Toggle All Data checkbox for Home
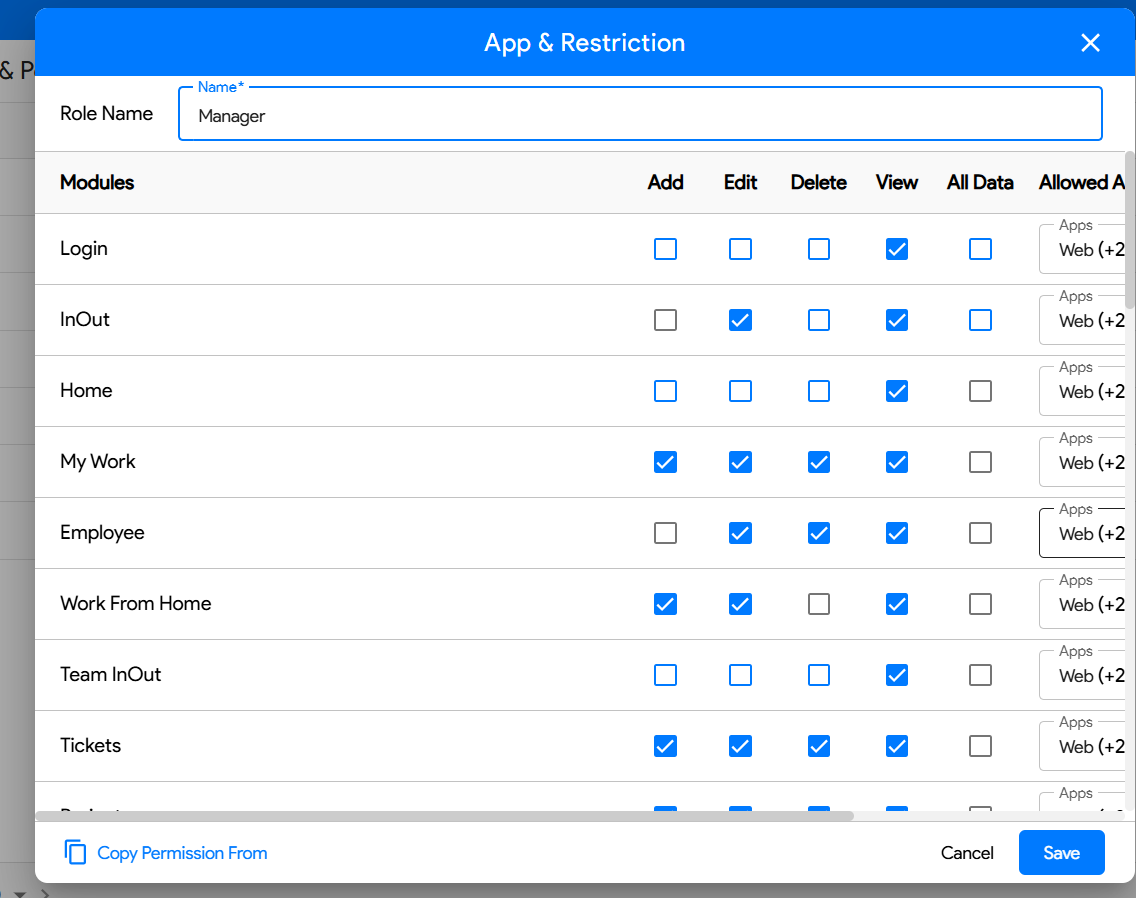 pyautogui.click(x=980, y=391)
